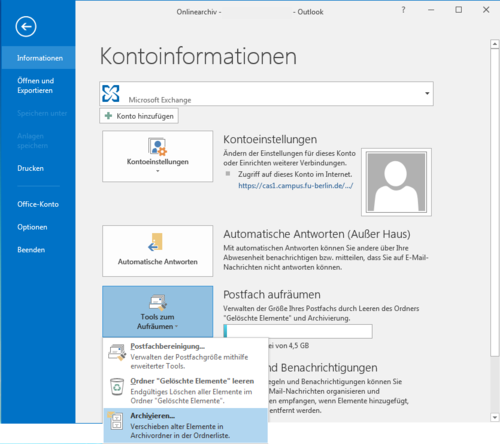Maximize the Outlook window

459,10
